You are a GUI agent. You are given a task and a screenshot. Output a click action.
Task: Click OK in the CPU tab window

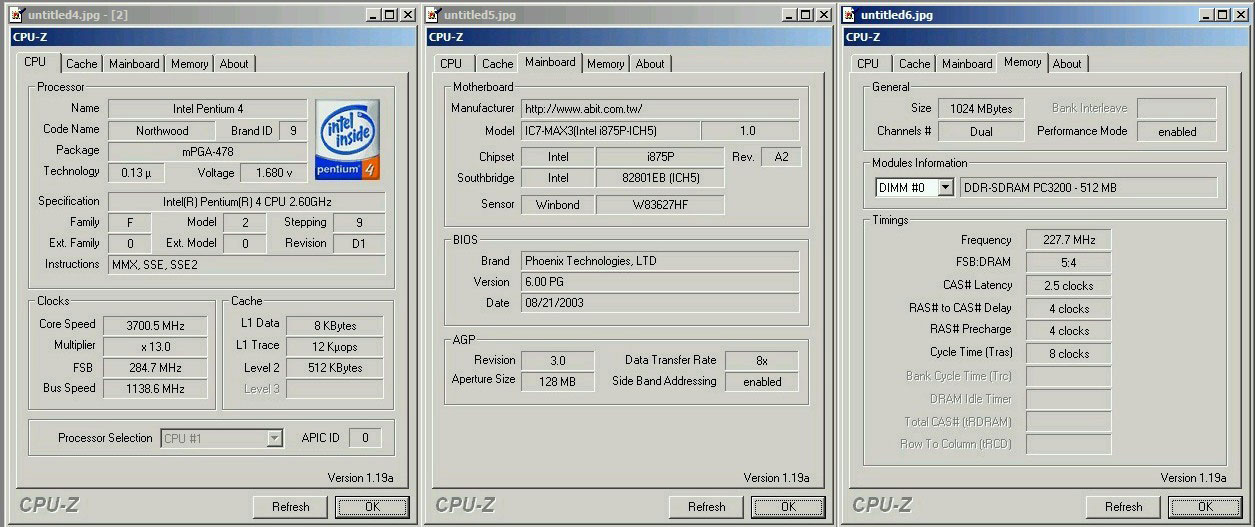(x=372, y=507)
